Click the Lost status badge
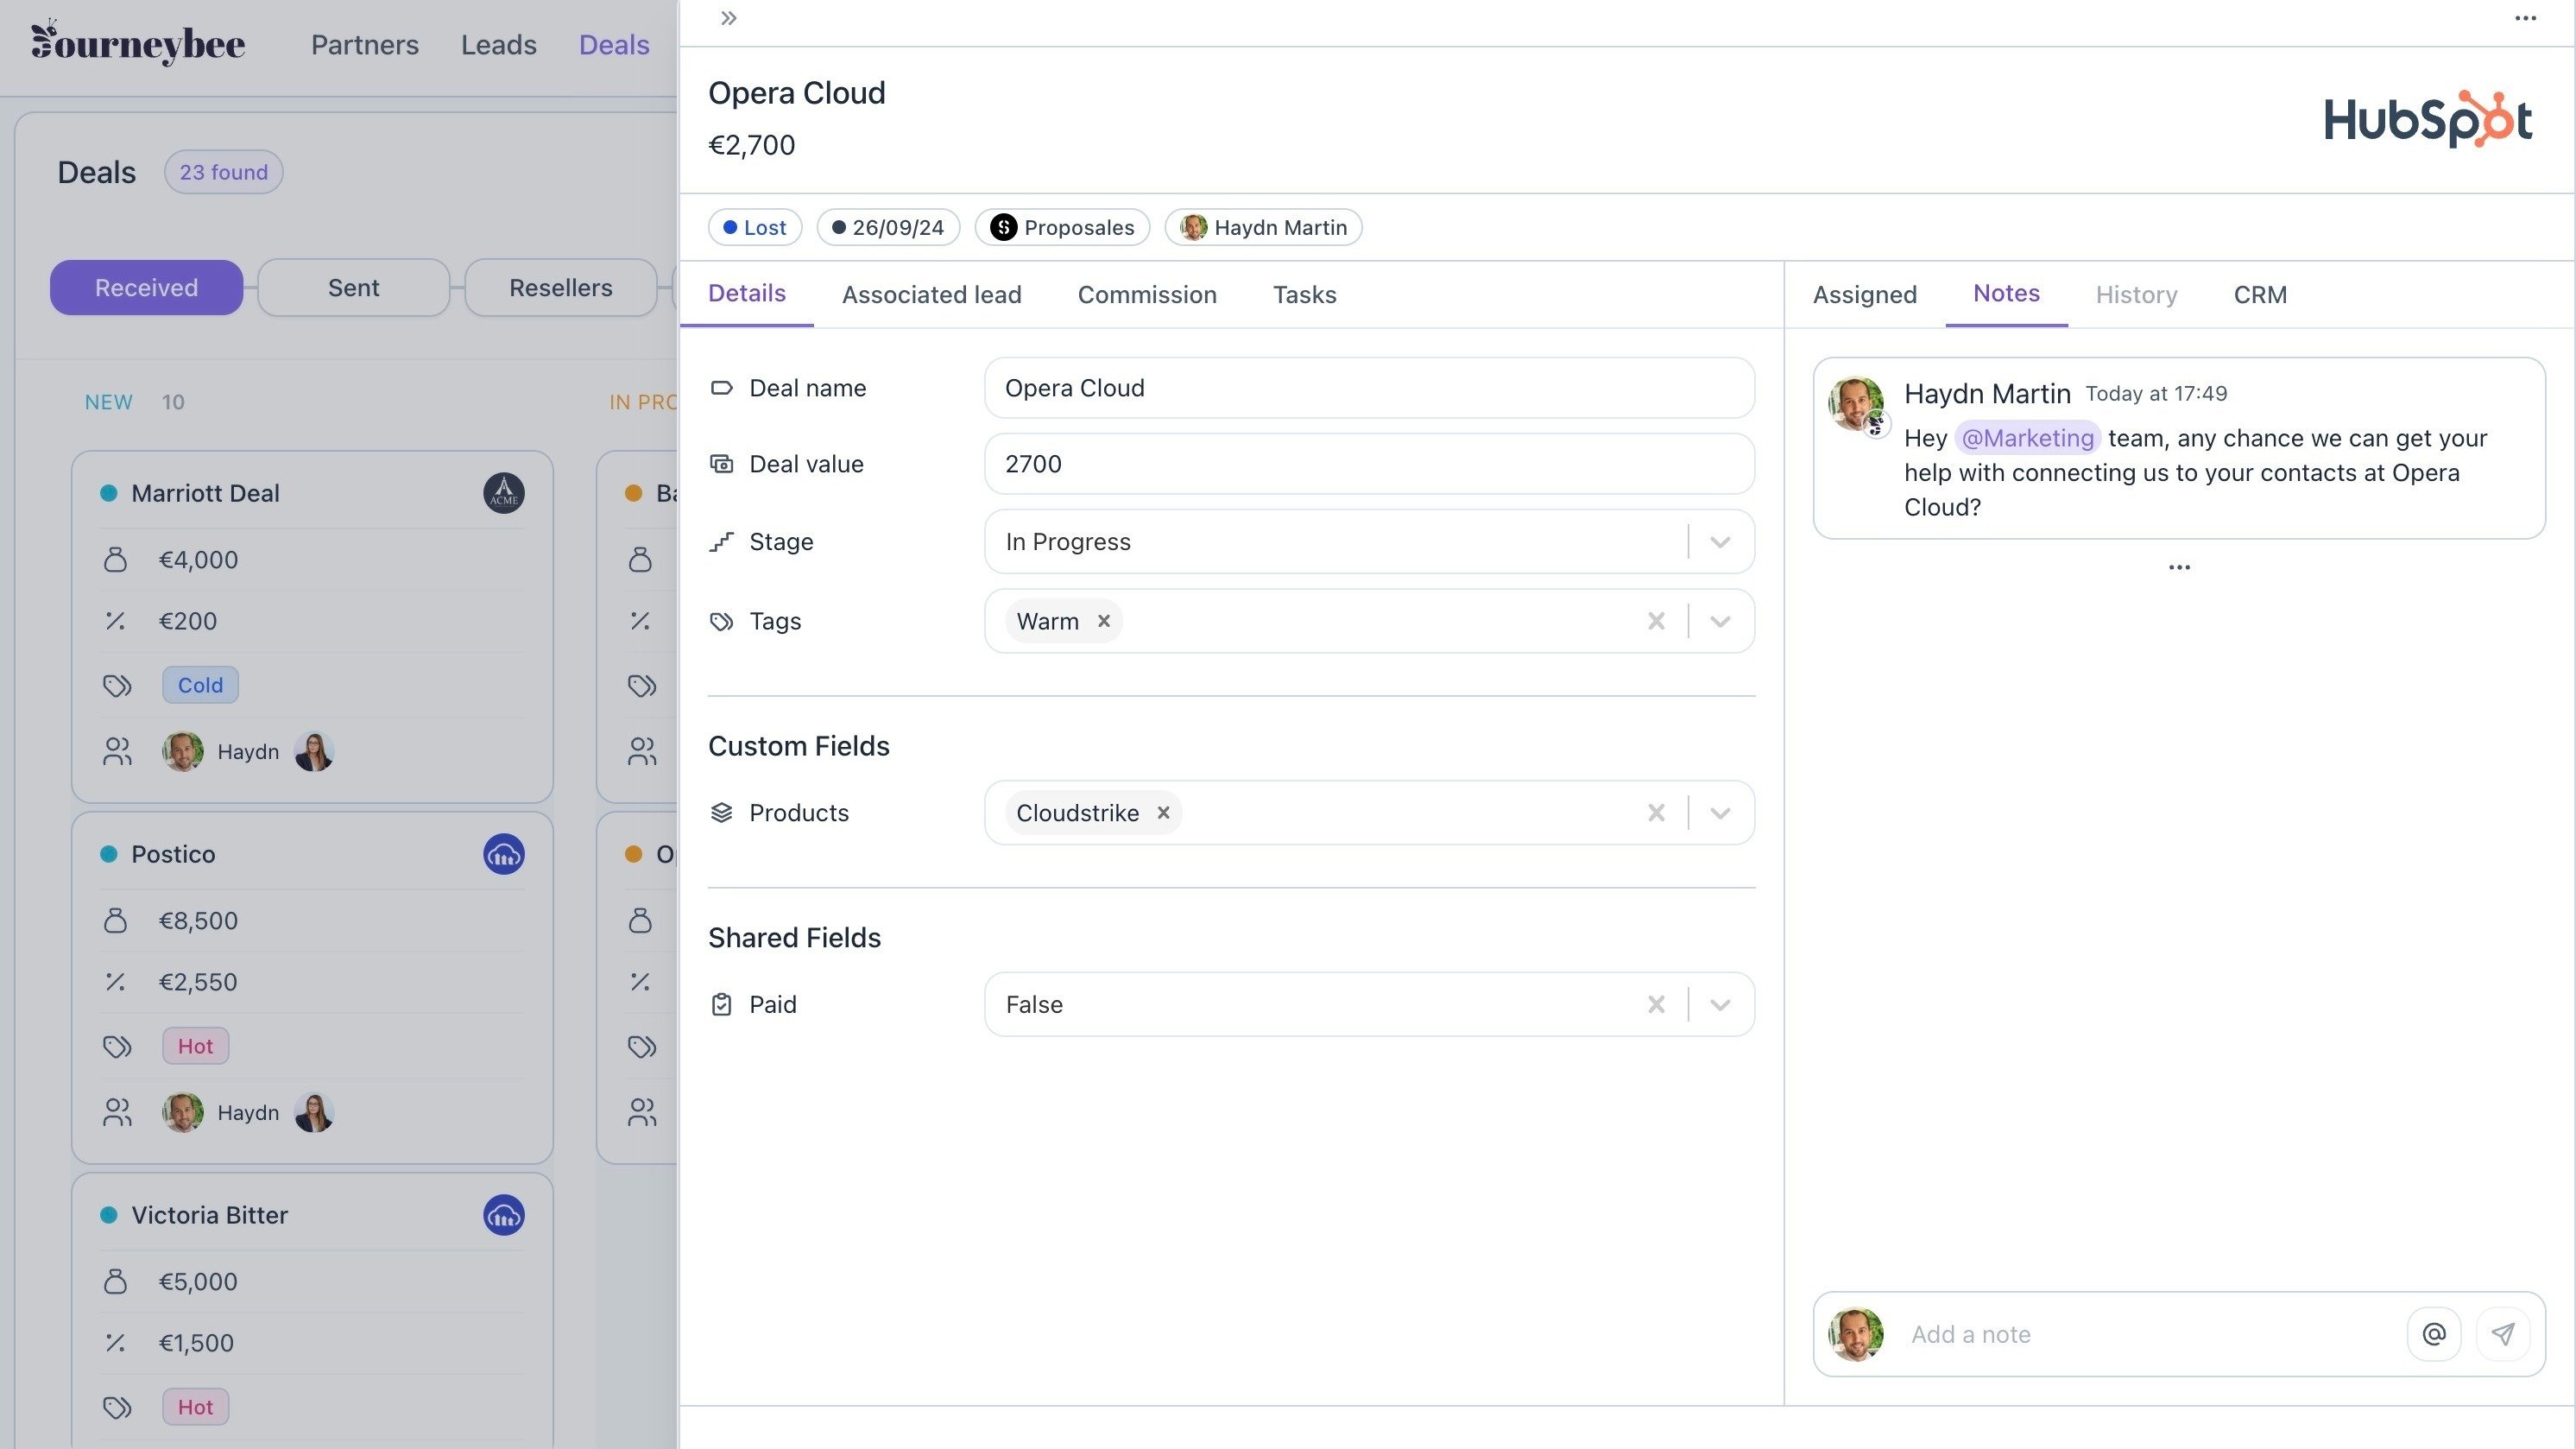The height and width of the screenshot is (1449, 2576). click(x=755, y=227)
